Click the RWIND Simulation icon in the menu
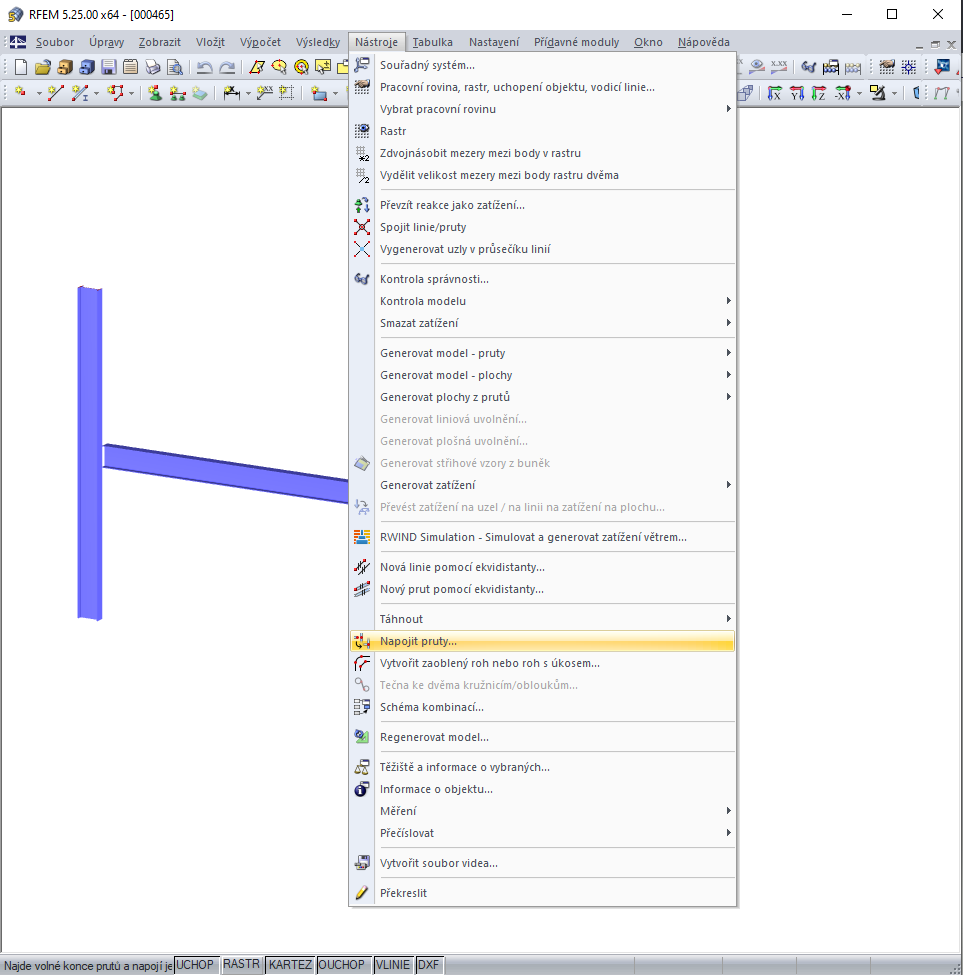This screenshot has height=975, width=963. (x=362, y=537)
